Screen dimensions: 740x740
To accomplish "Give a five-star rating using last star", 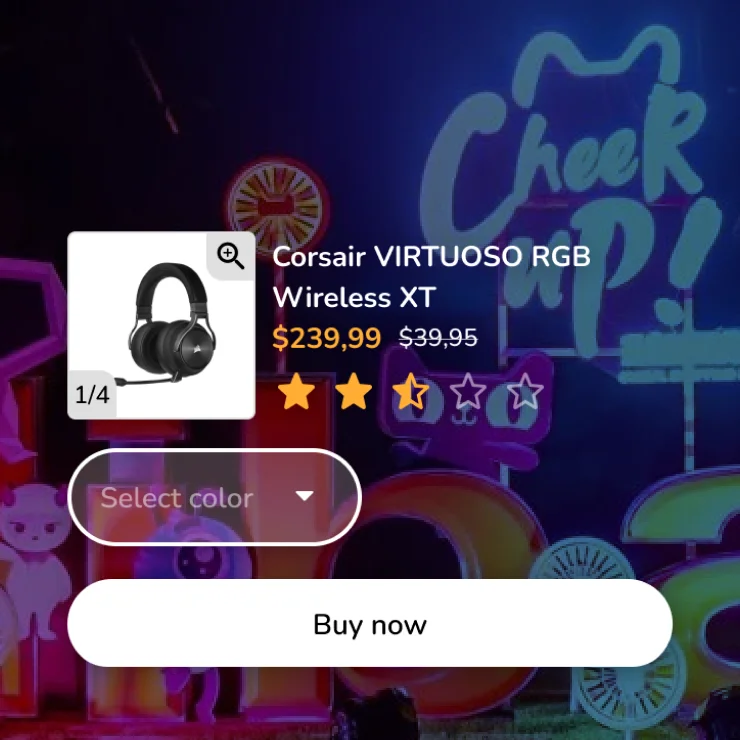I will [x=525, y=391].
